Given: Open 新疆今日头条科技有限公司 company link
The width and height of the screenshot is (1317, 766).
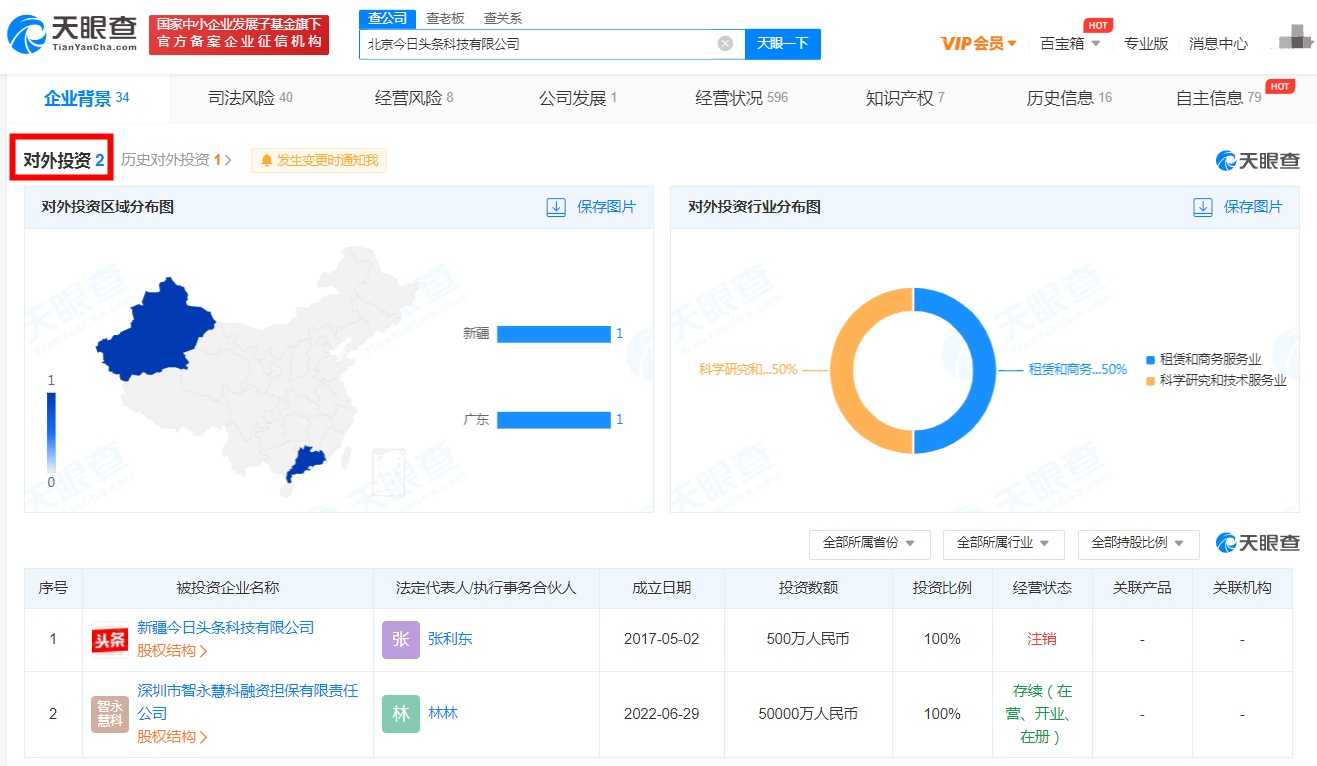Looking at the screenshot, I should (x=226, y=627).
